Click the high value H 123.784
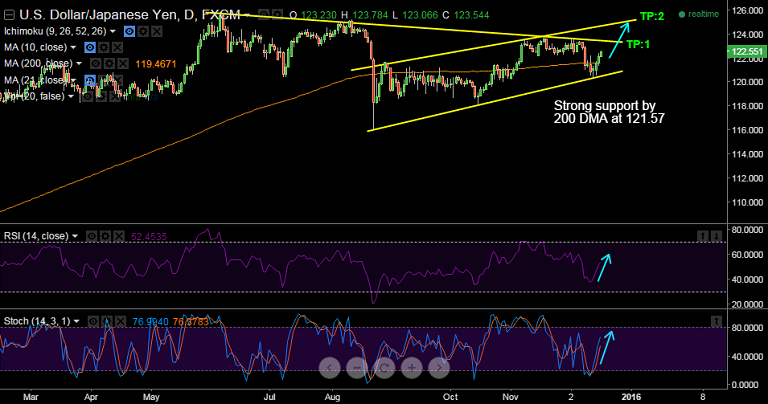Viewport: 768px width, 404px height. [364, 15]
